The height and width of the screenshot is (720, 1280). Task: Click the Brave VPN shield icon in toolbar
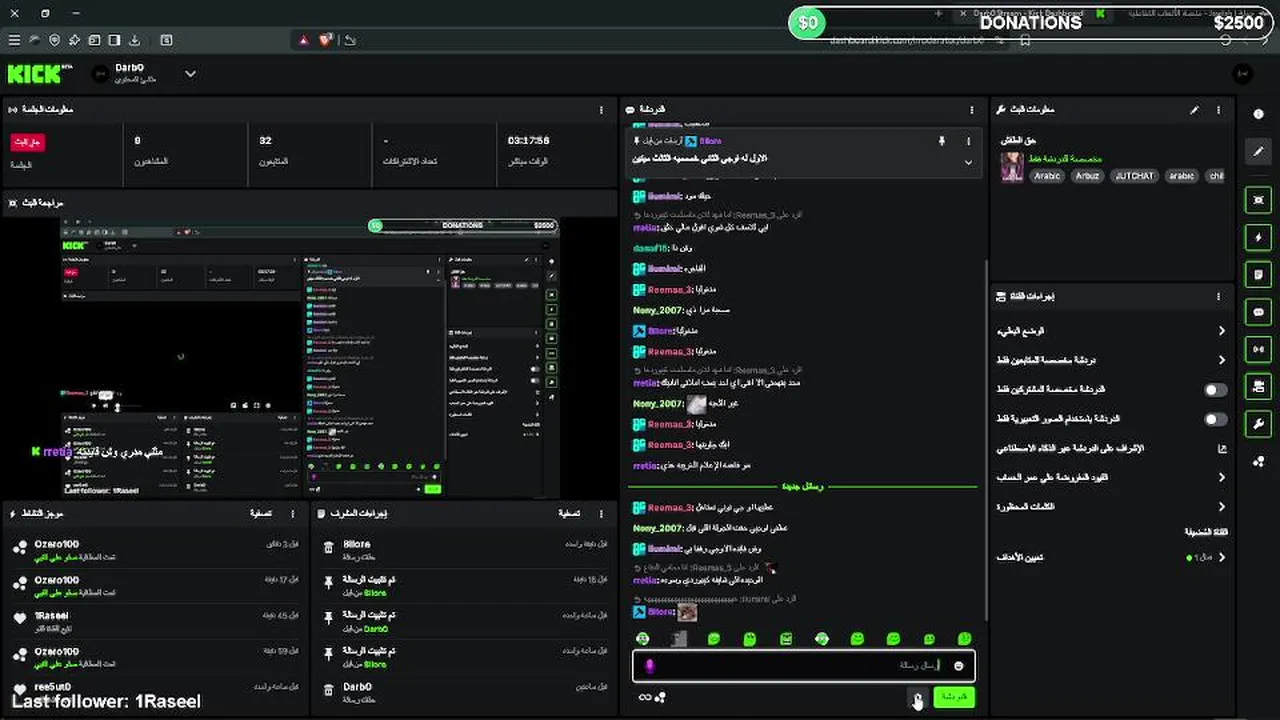tap(54, 40)
